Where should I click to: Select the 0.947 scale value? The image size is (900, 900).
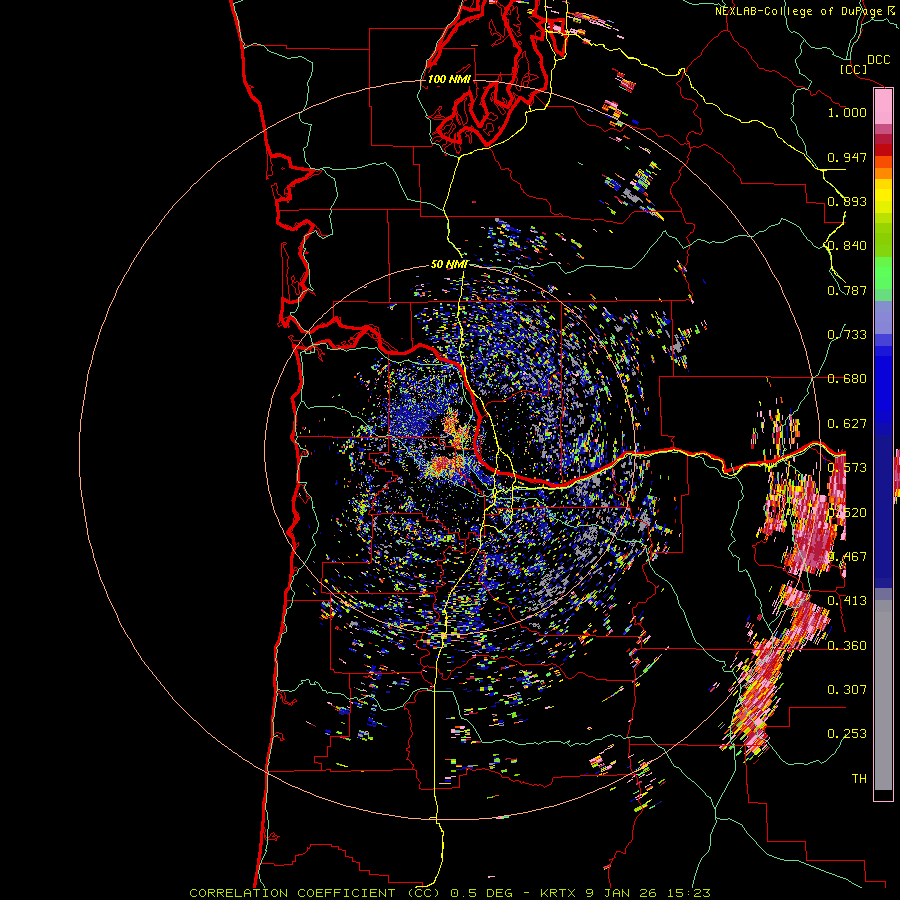847,157
